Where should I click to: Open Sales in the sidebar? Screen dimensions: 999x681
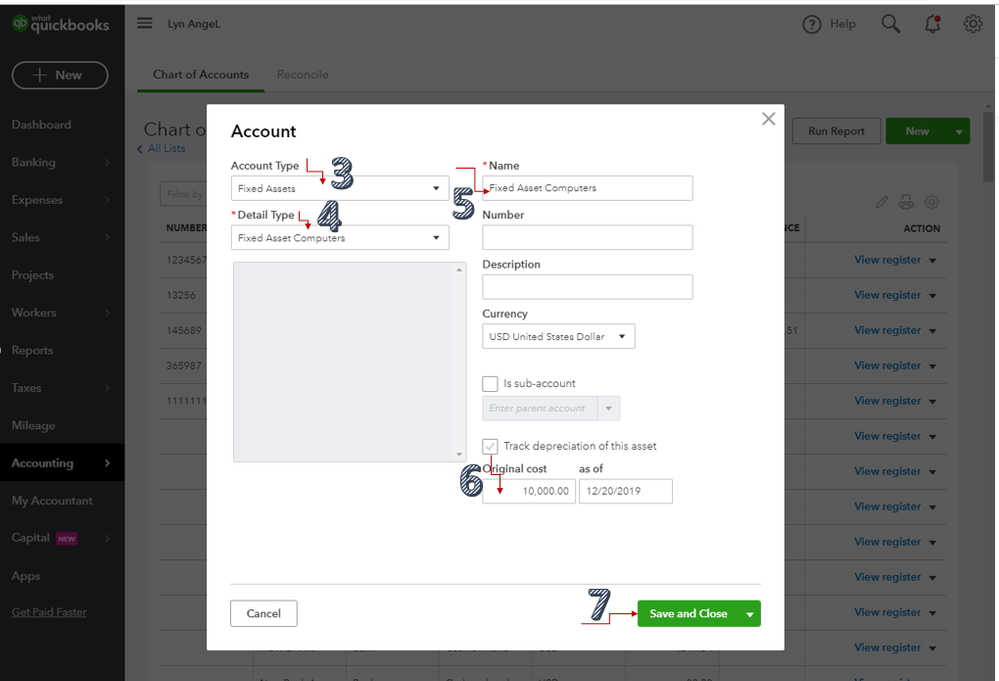62,238
